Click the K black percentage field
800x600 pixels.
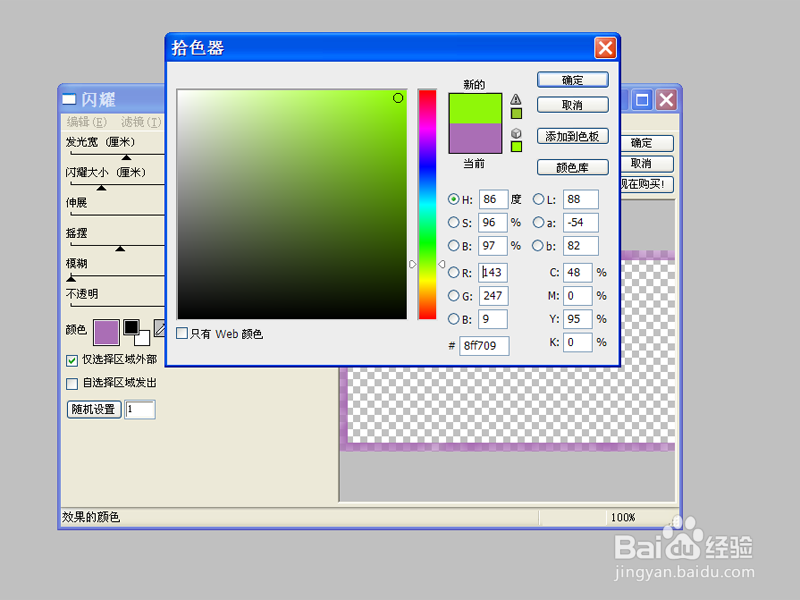point(578,342)
